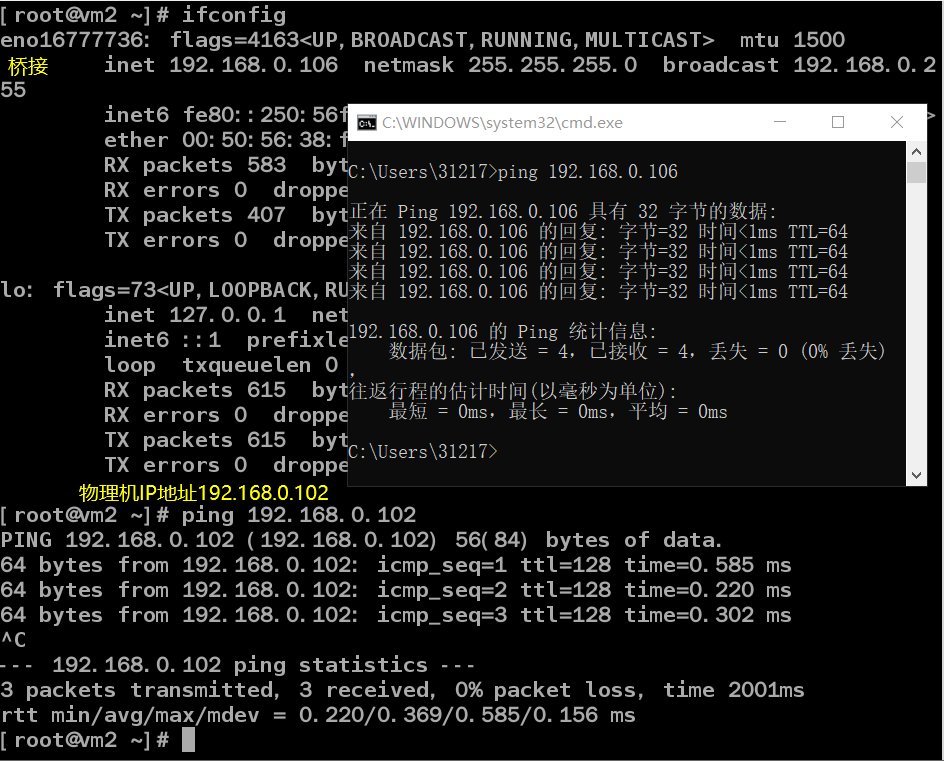Click 'mtu 1500' text
Viewport: 944px width, 761px height.
tap(792, 40)
